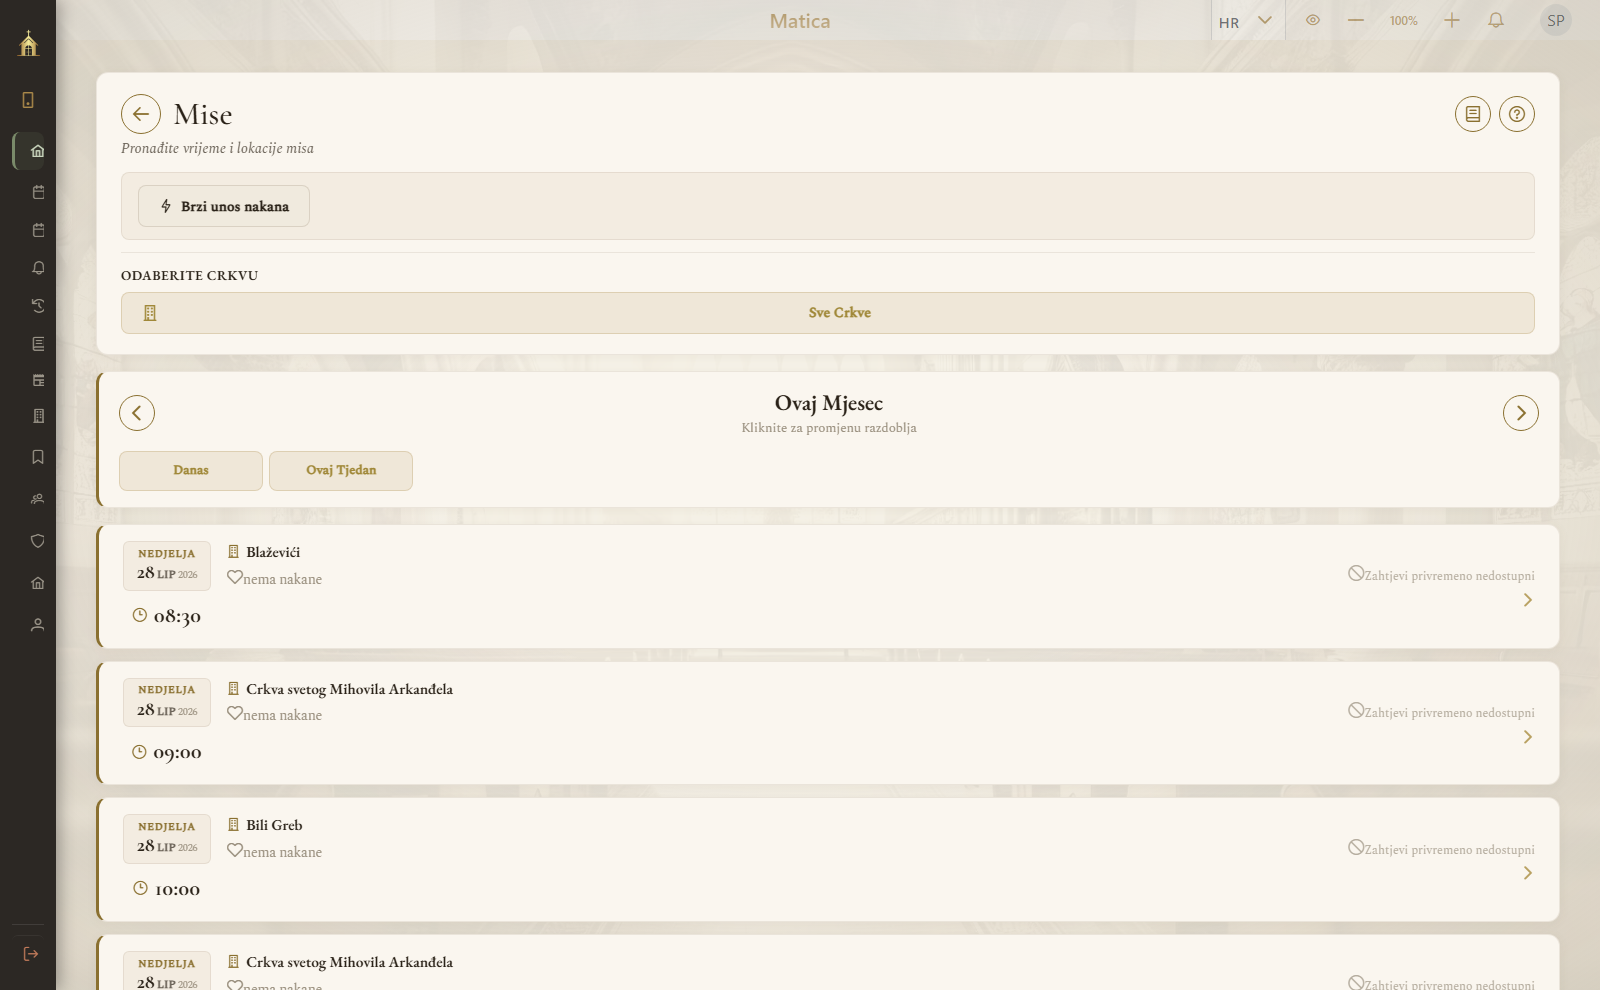1600x990 pixels.
Task: Open the bookmark icon in the sidebar
Action: tap(38, 457)
